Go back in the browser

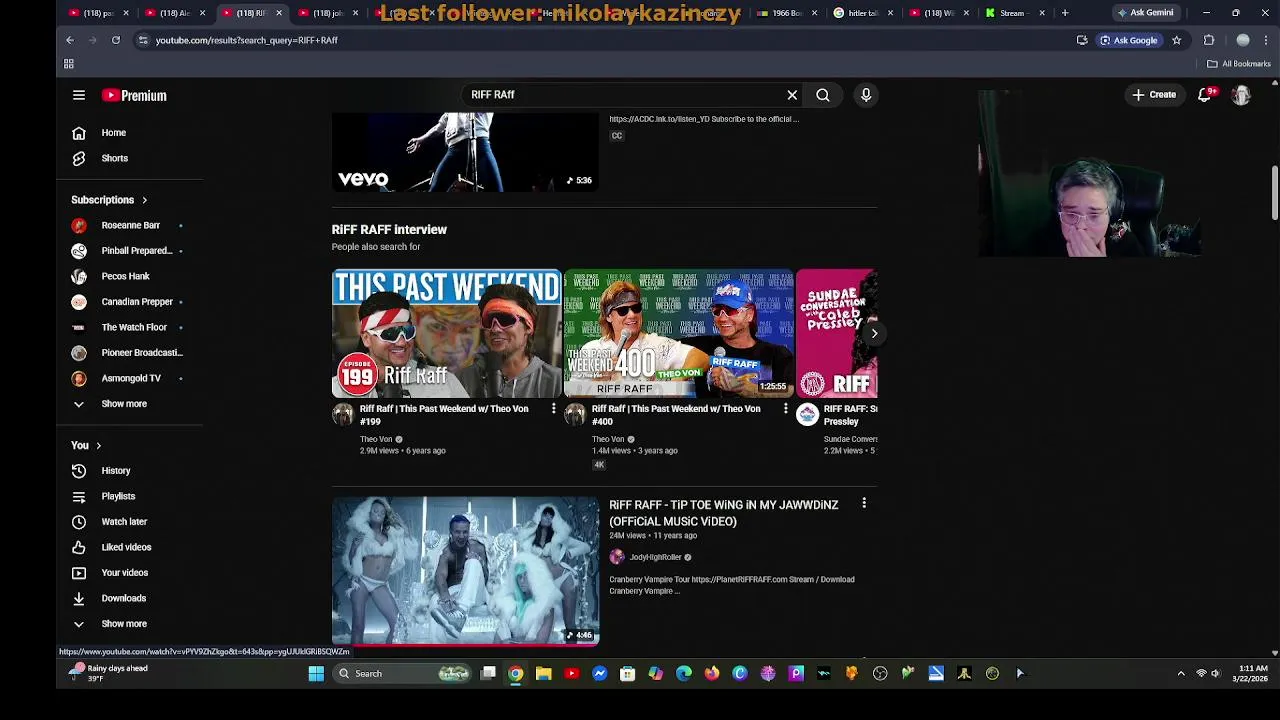[x=70, y=40]
